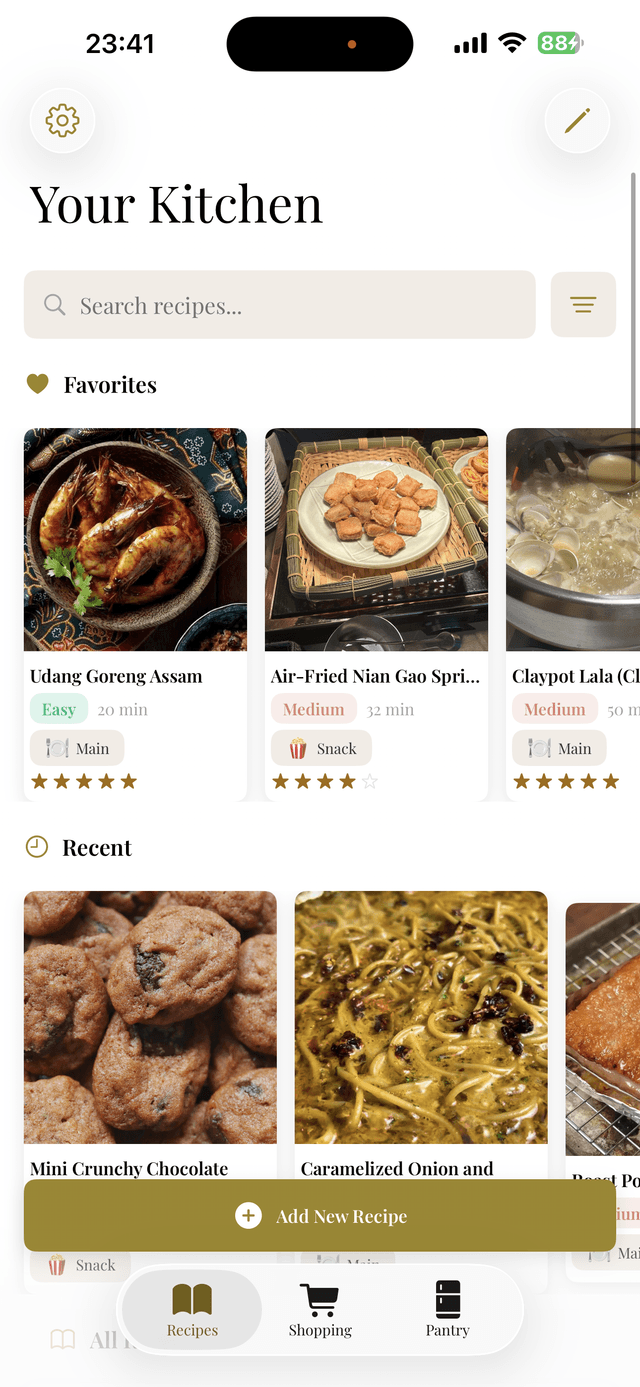Set Air-Fried Nian Gao rating to five stars
Screen dimensions: 640x1387
[x=370, y=781]
